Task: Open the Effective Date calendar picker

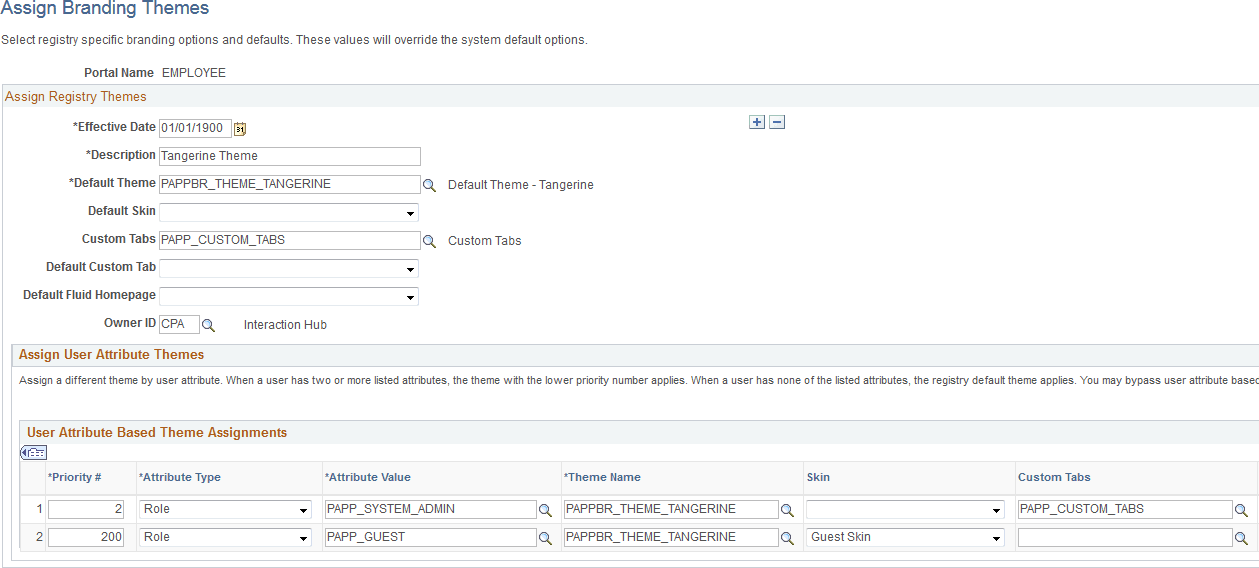Action: click(240, 128)
